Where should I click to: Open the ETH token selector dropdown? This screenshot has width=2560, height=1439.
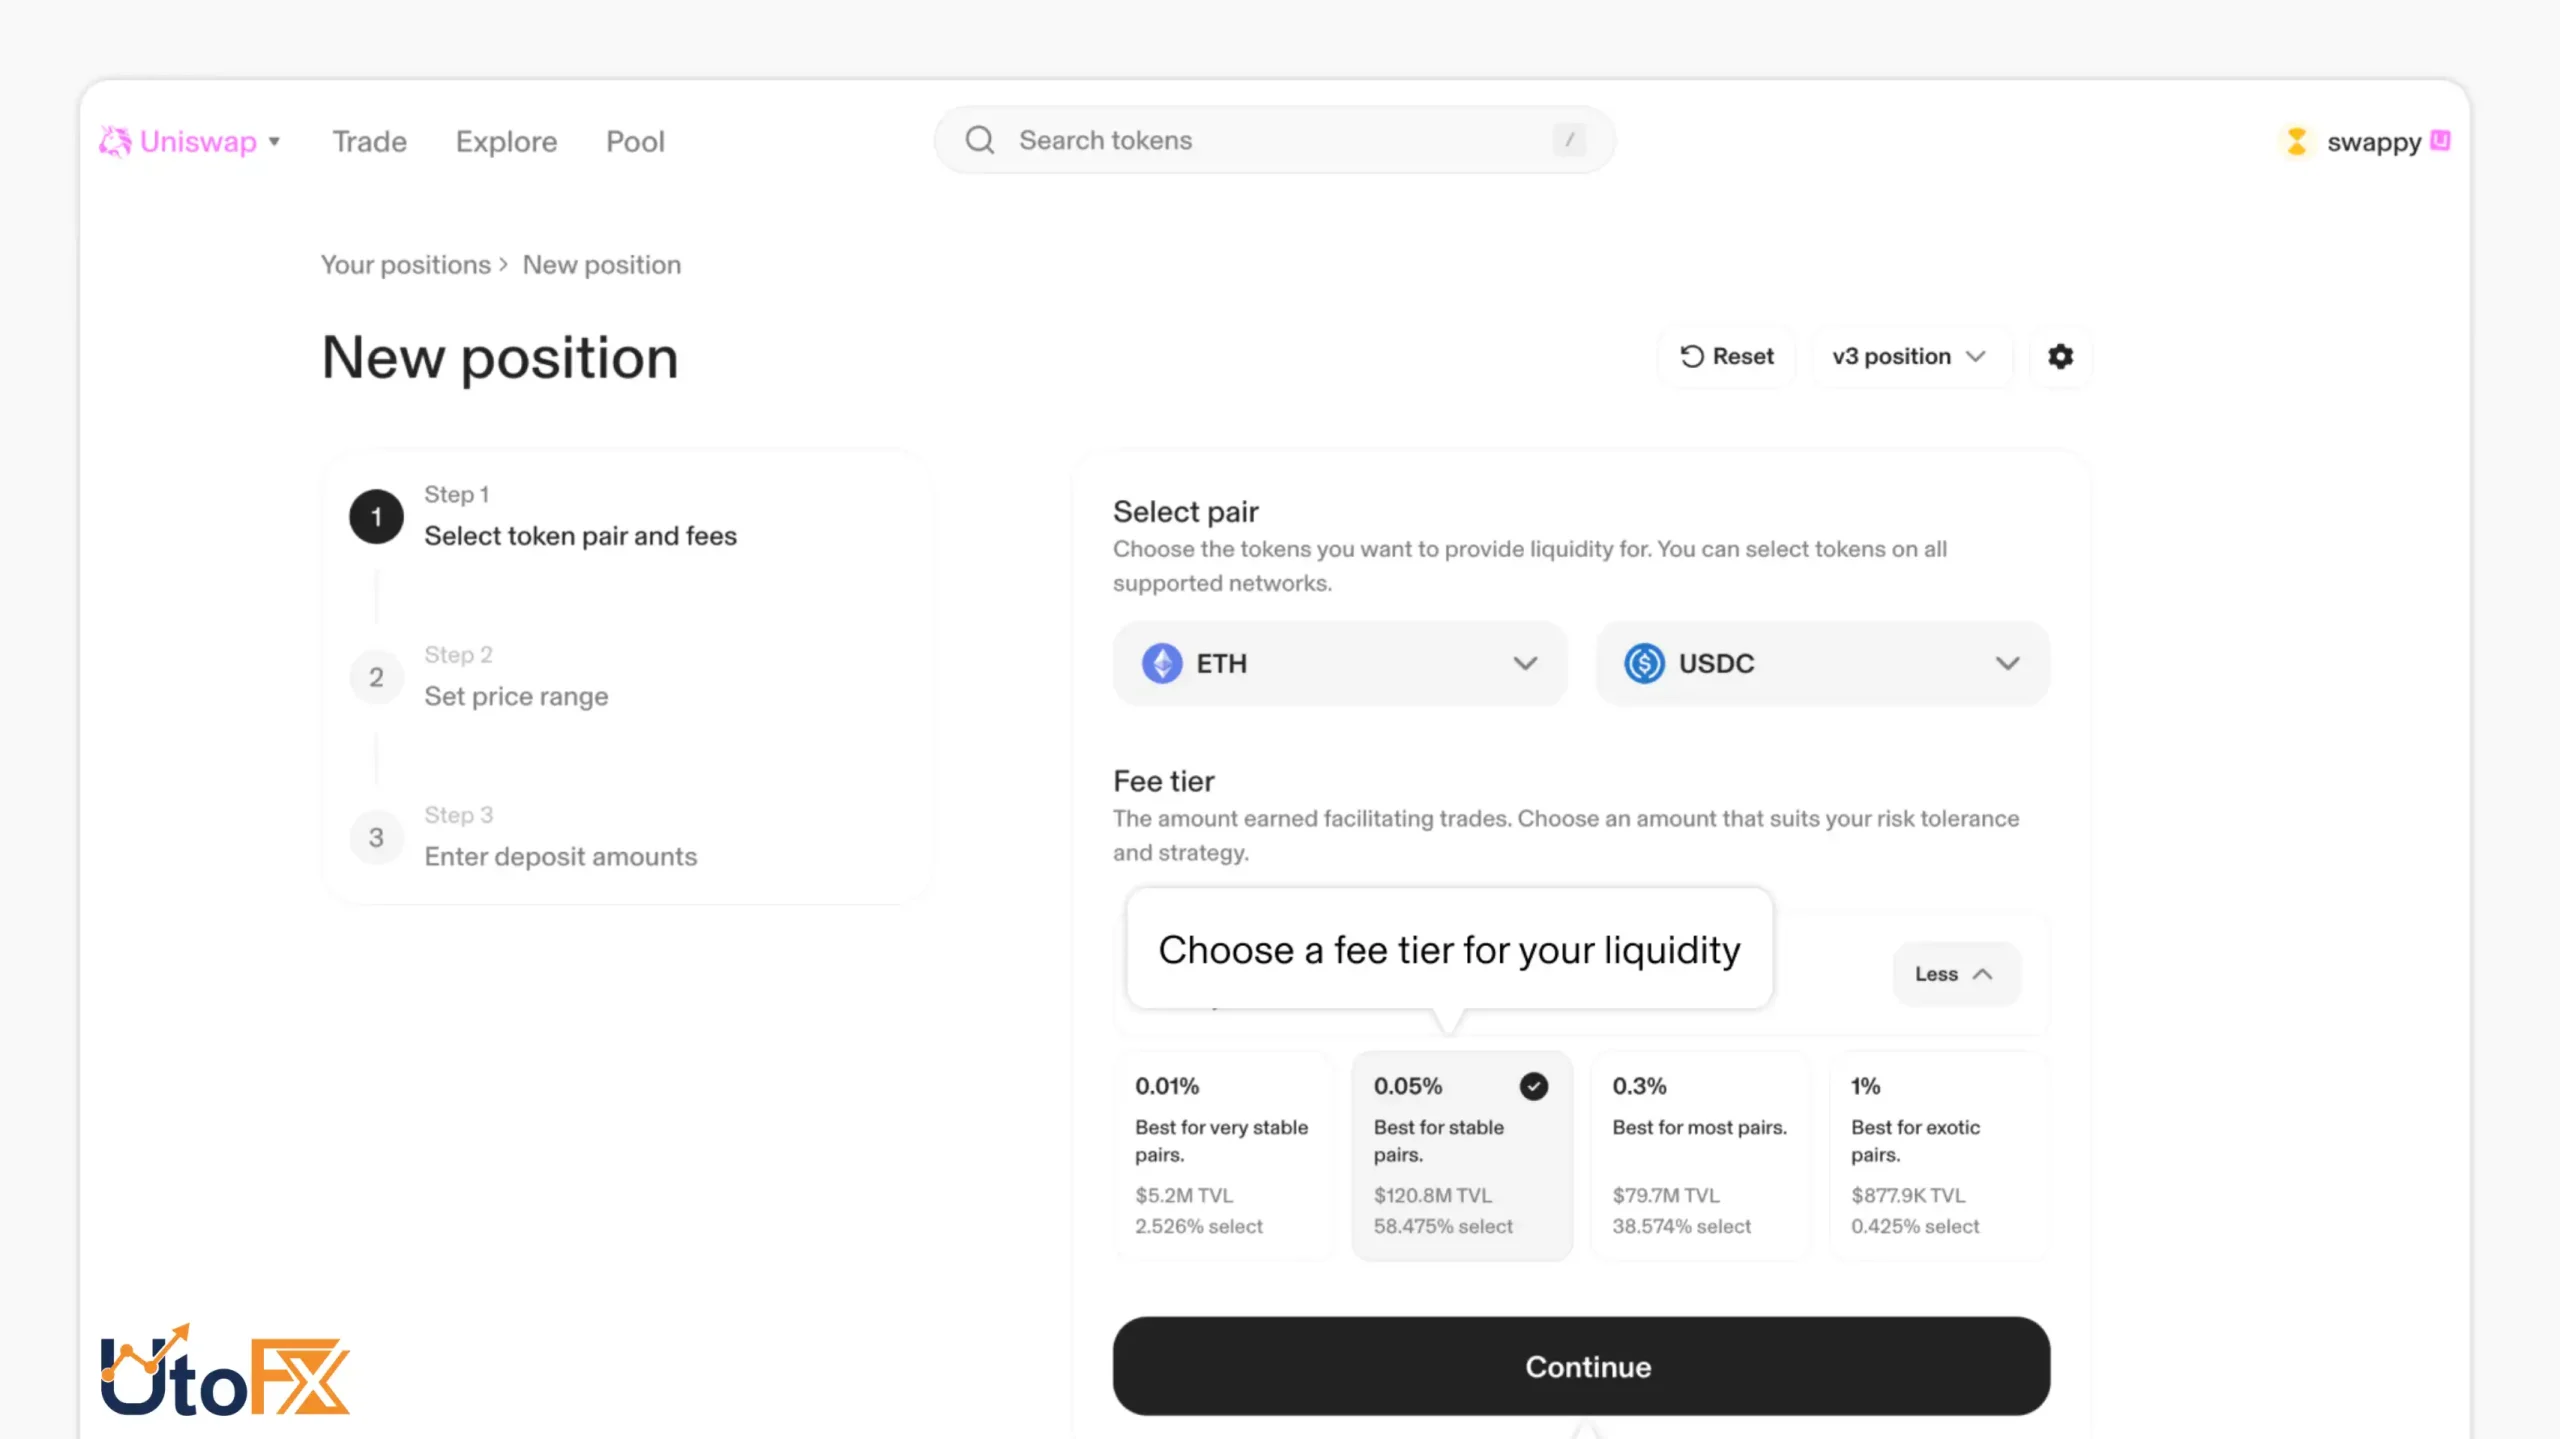(1340, 663)
